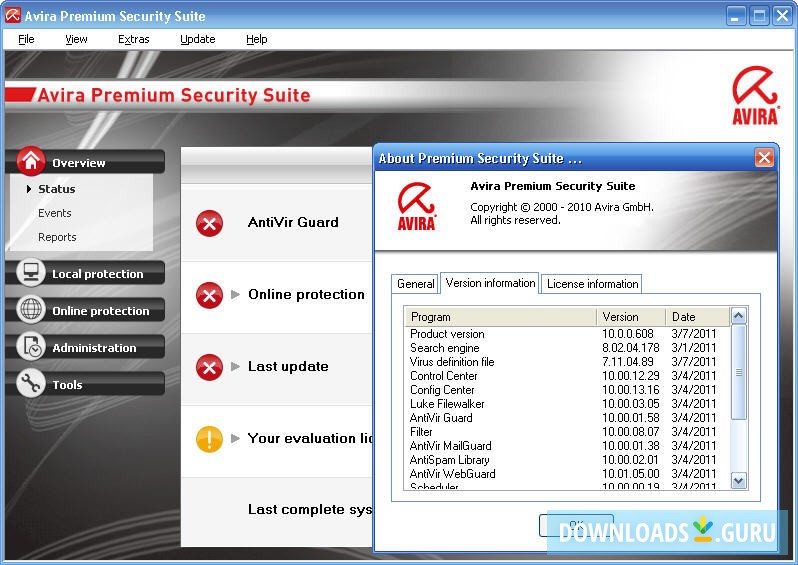
Task: Expand the Last update row arrow
Action: 235,366
